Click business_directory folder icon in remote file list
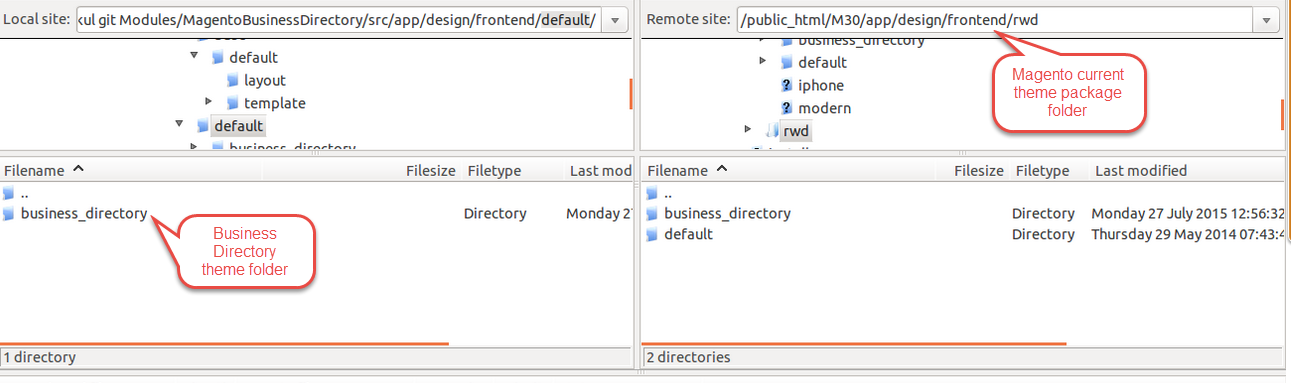This screenshot has height=383, width=1291. point(653,213)
